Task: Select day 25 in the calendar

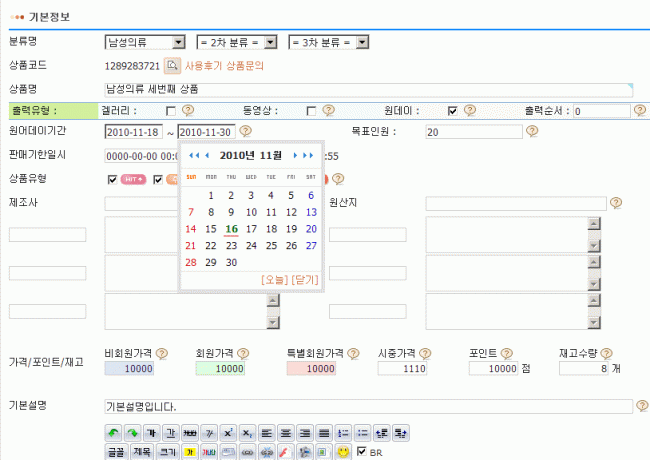Action: pos(251,245)
